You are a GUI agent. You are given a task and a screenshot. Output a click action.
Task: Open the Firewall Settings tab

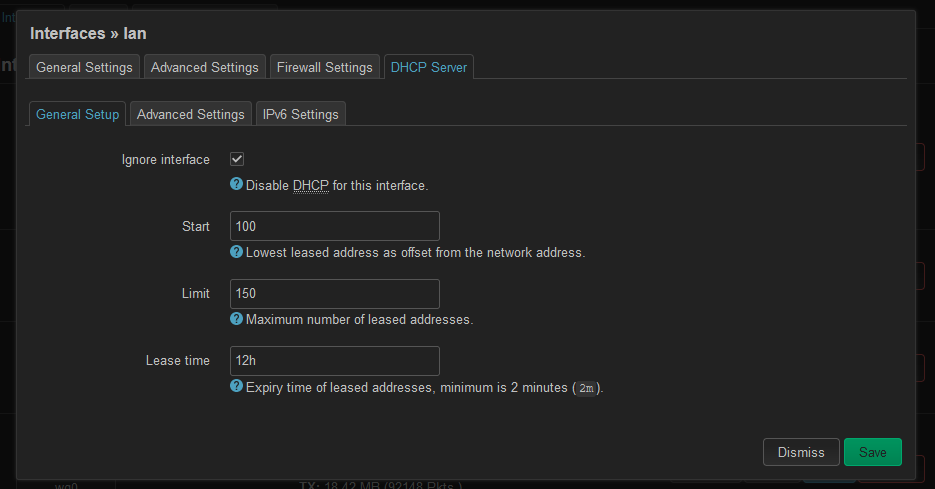tap(324, 67)
